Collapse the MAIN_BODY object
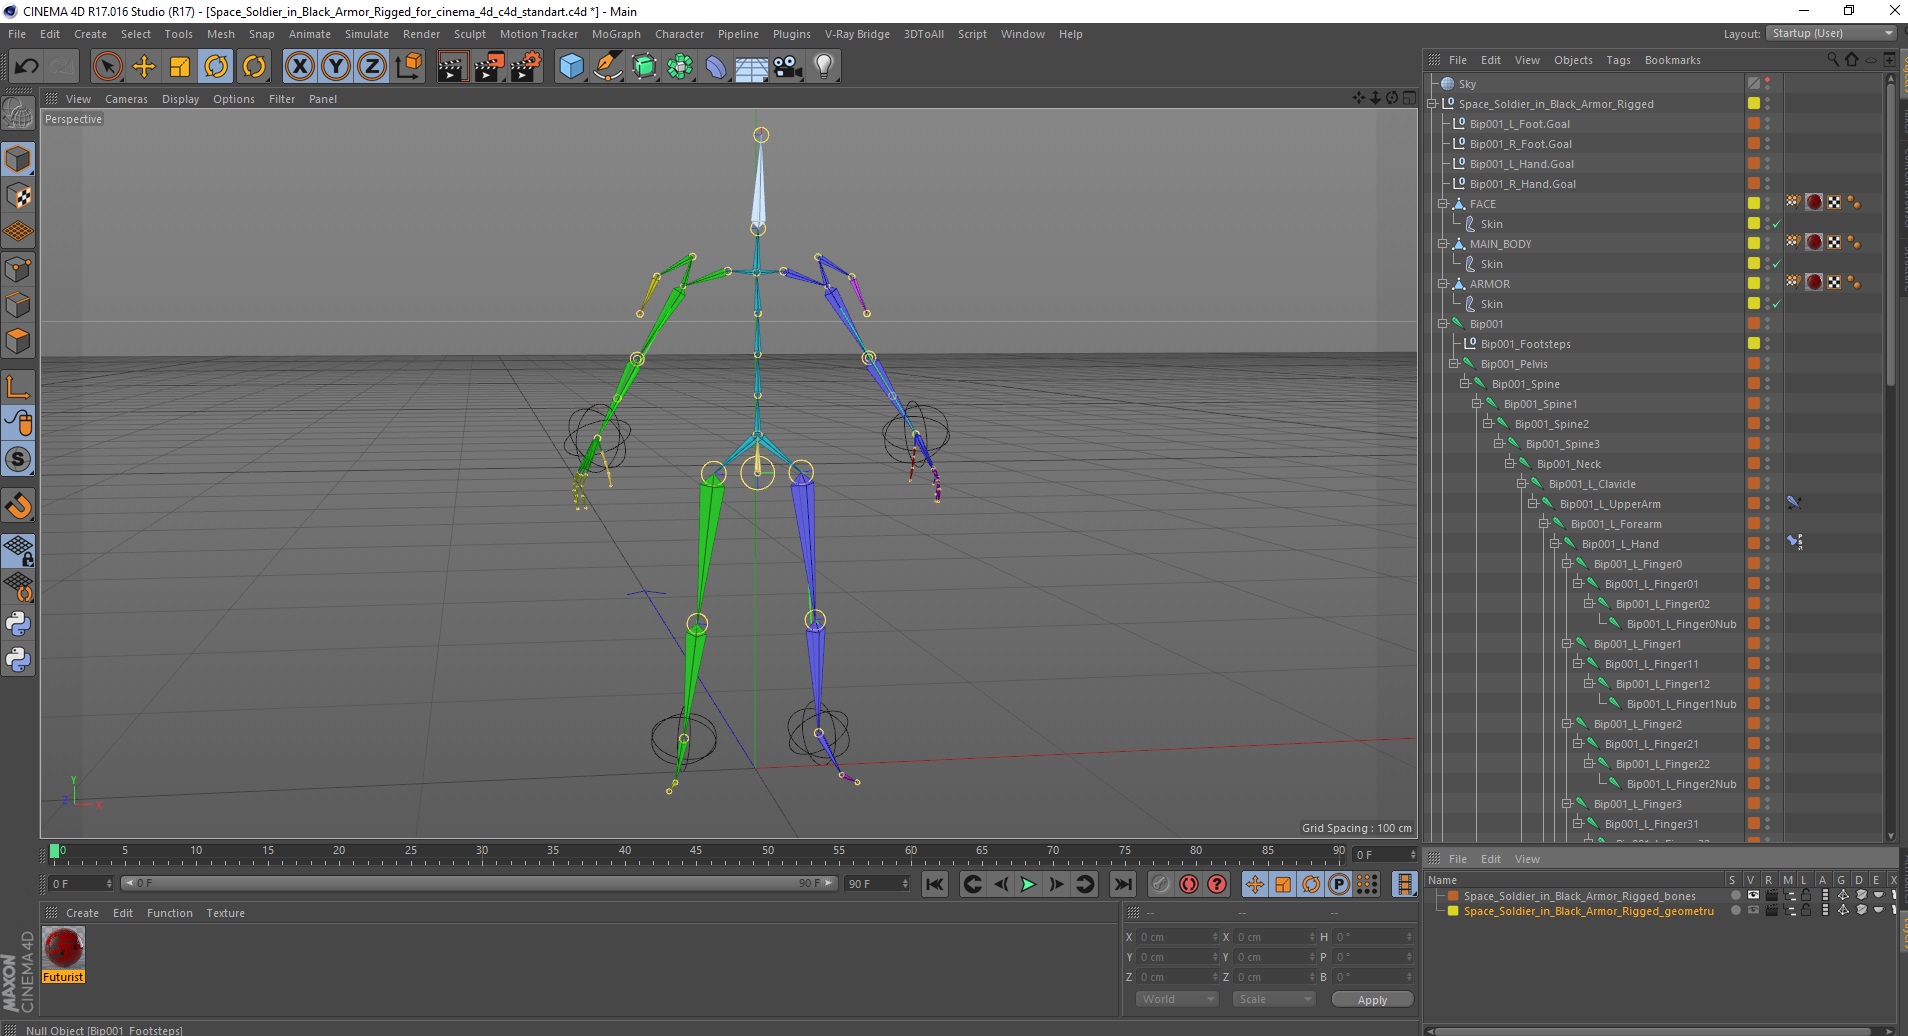Image resolution: width=1908 pixels, height=1036 pixels. click(1443, 244)
